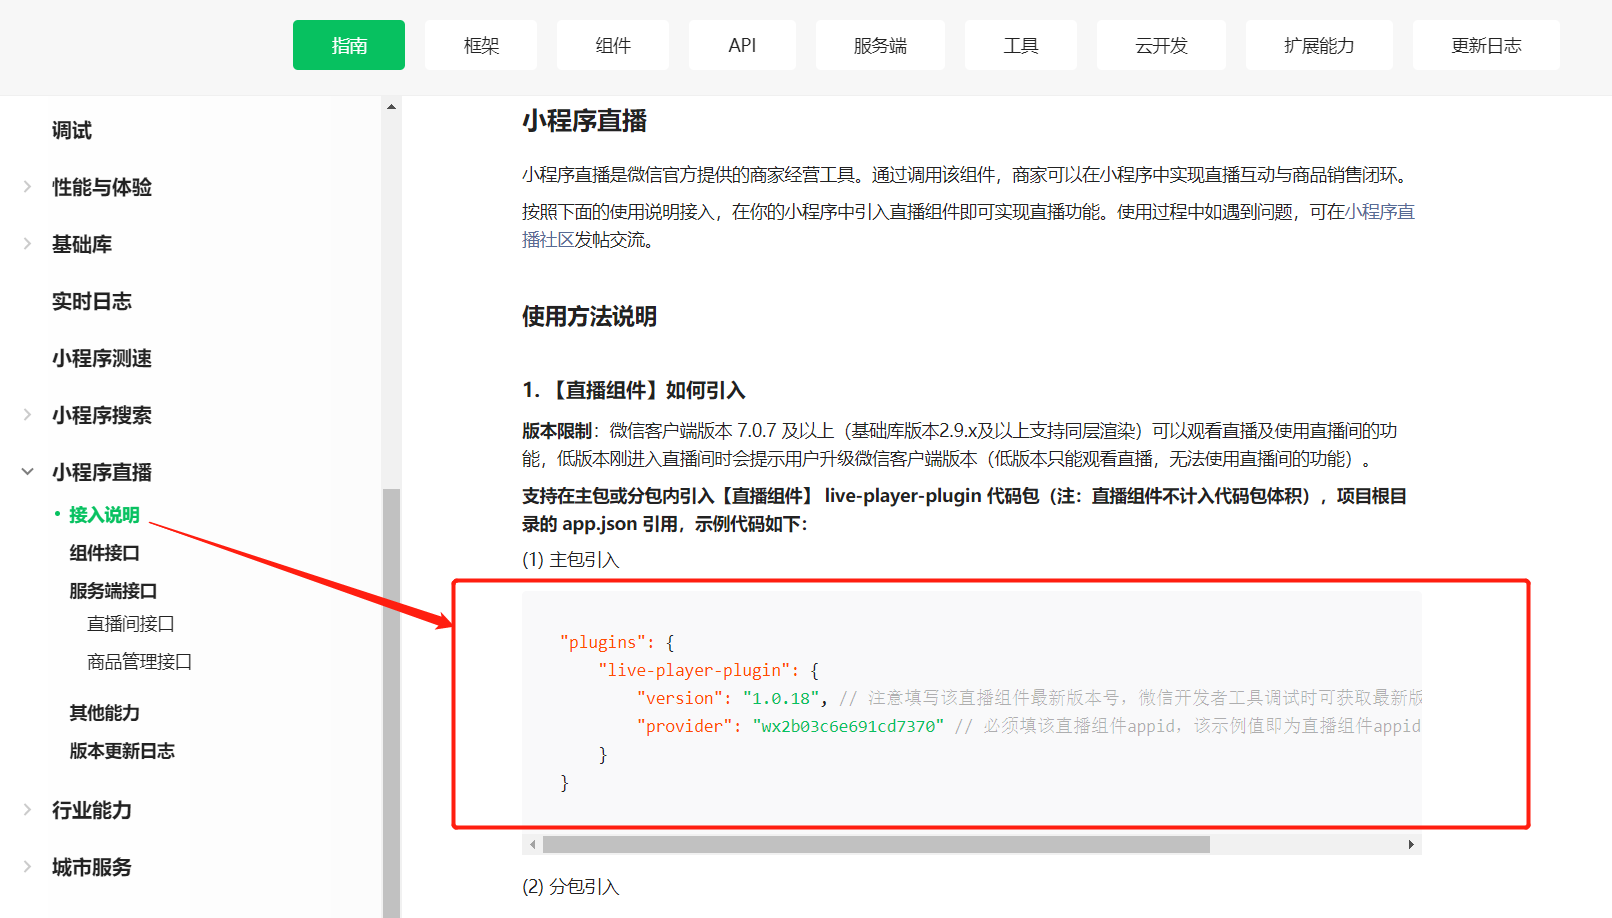Open 商品管理接口 sidebar entry

tap(139, 662)
